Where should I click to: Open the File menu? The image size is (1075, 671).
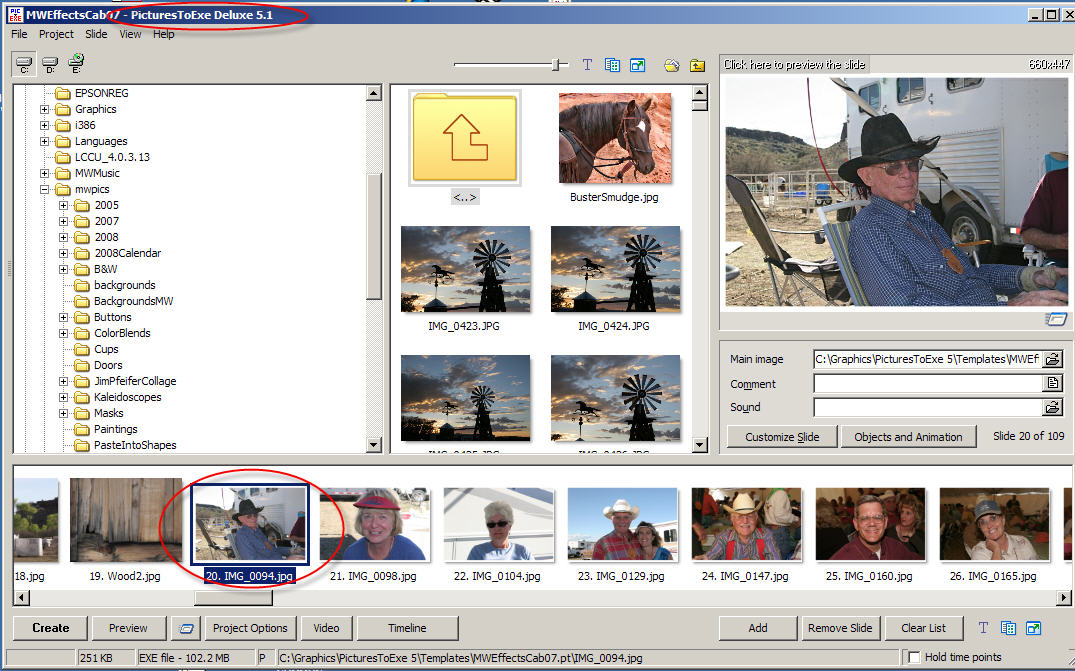coord(19,34)
